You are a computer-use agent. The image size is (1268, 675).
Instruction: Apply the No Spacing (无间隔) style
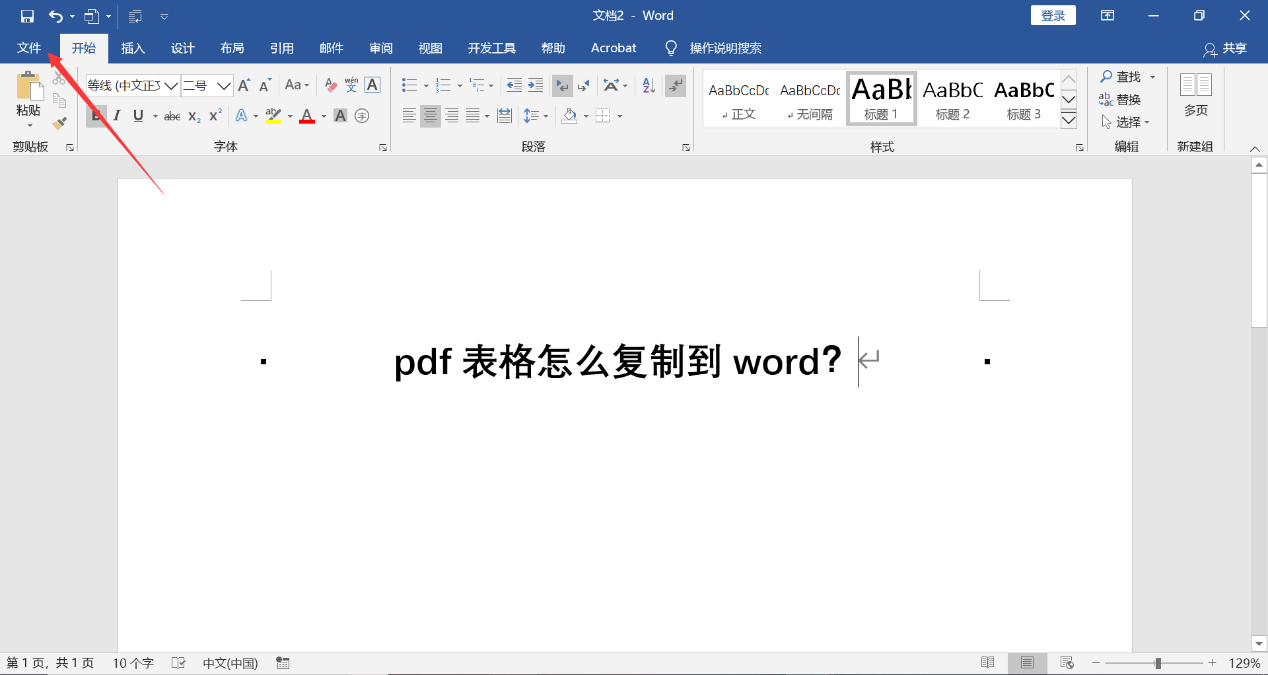[810, 98]
